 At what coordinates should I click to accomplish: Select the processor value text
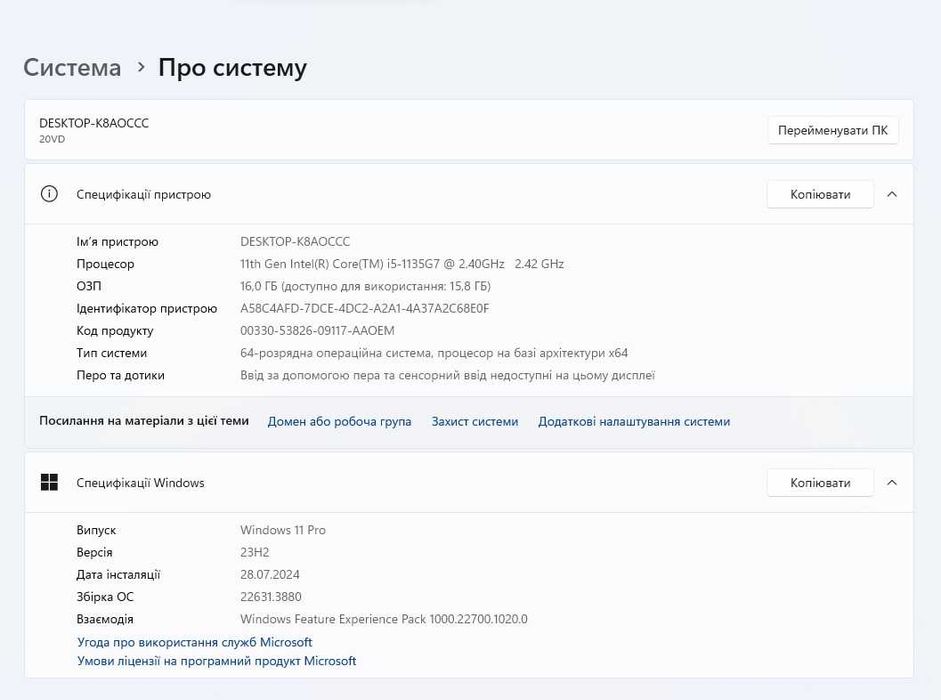click(402, 264)
